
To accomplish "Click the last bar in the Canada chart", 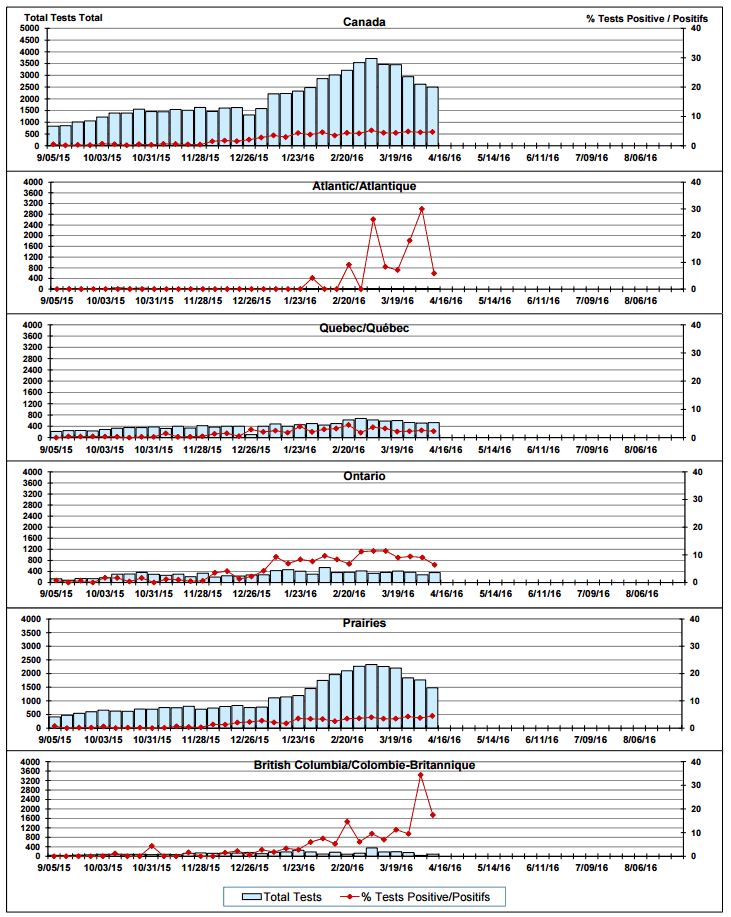I will pyautogui.click(x=432, y=116).
